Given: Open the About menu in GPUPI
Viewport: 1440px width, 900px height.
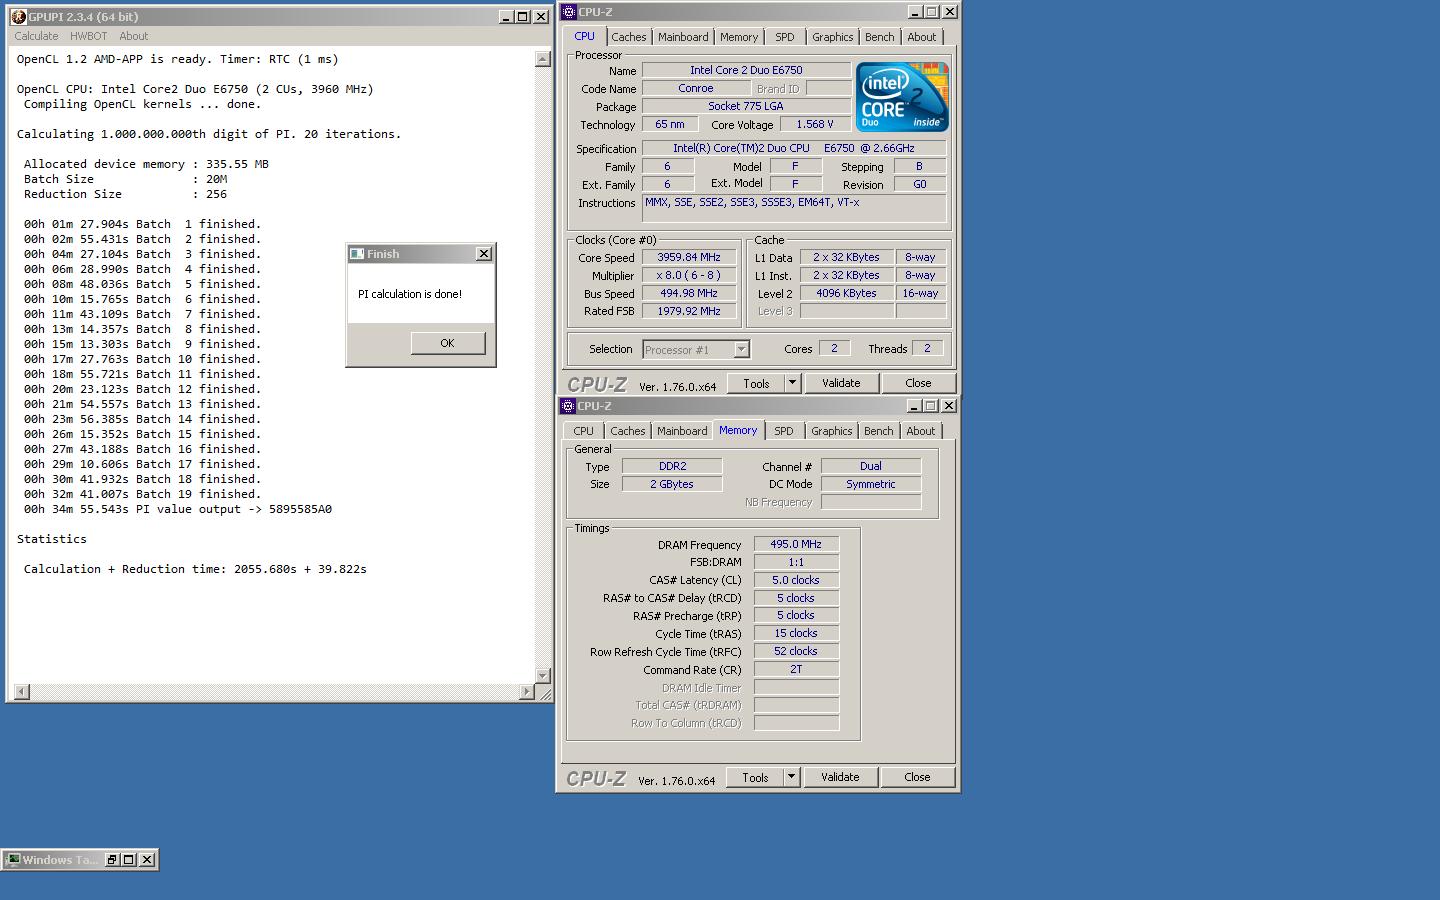Looking at the screenshot, I should click(133, 36).
